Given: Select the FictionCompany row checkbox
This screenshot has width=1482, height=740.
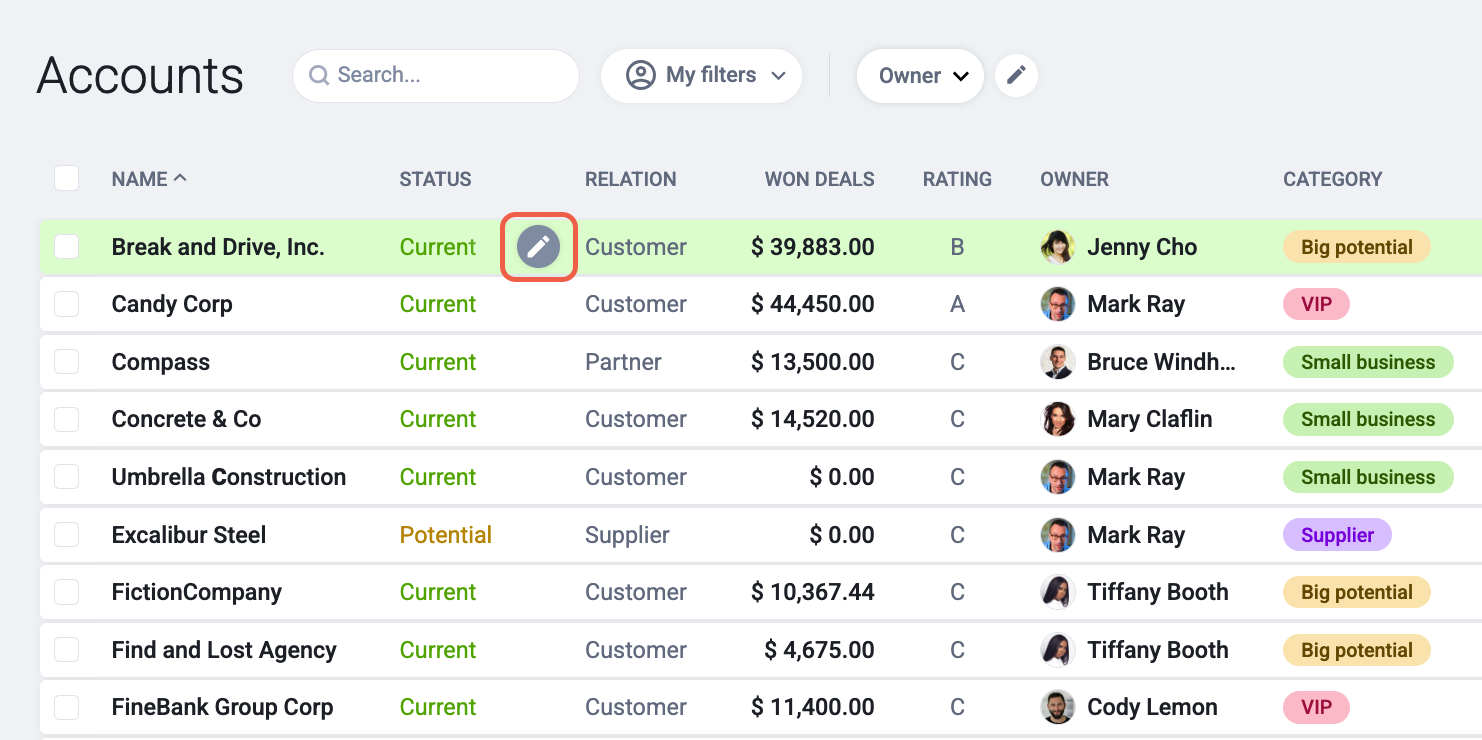Looking at the screenshot, I should point(66,592).
